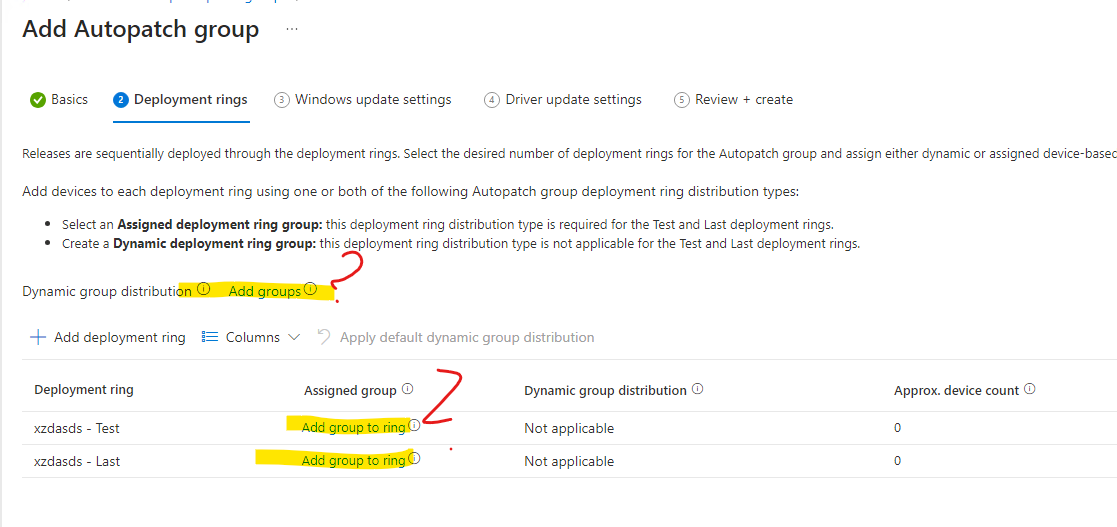Show info for Assigned group column
The height and width of the screenshot is (527, 1117).
(407, 389)
